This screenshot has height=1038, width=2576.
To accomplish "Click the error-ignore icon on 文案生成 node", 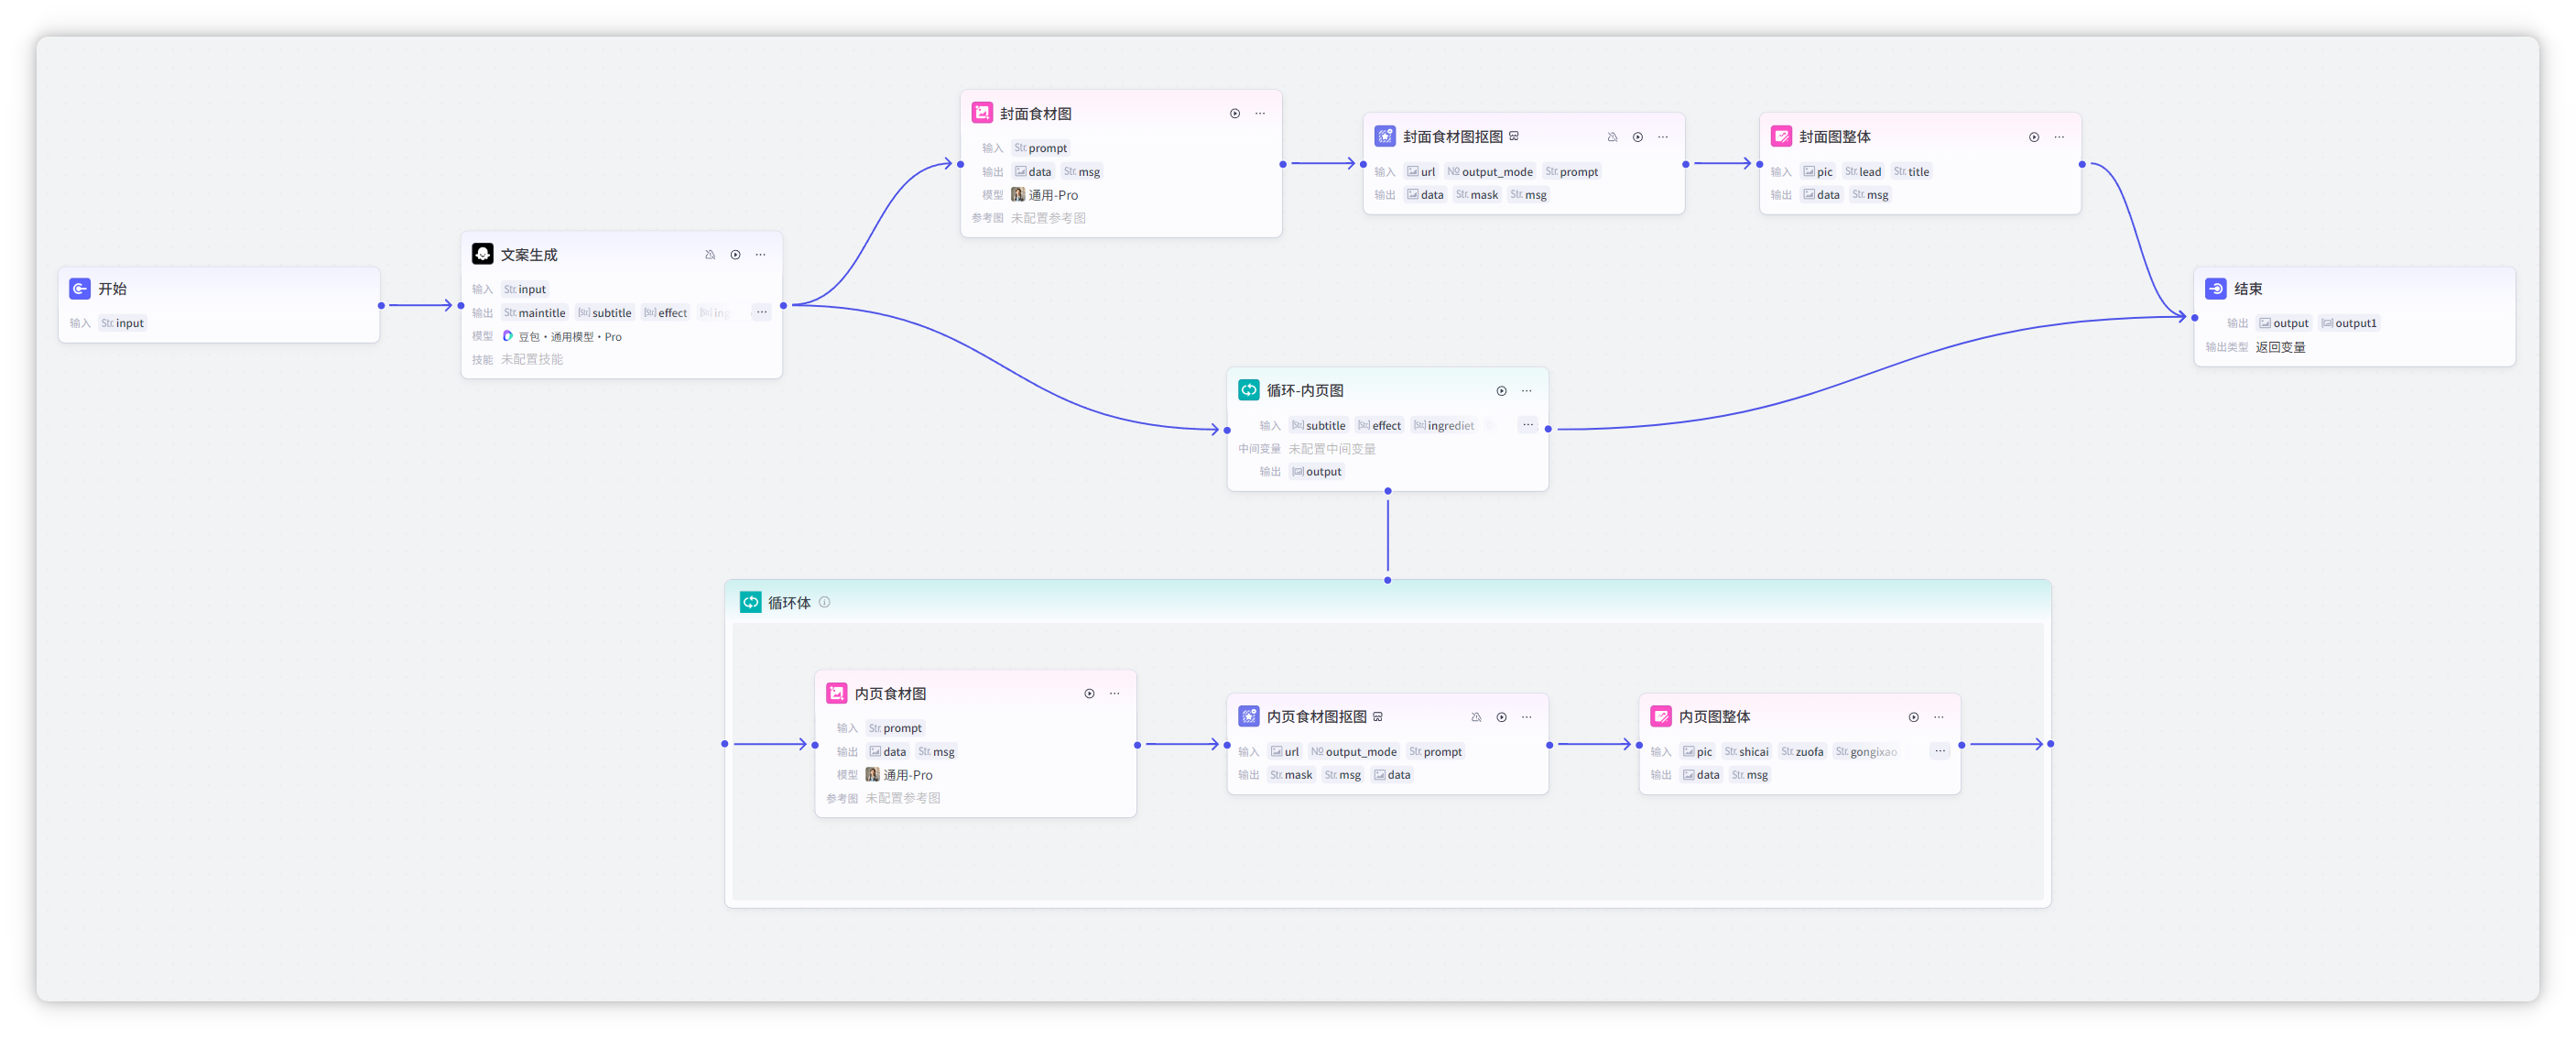I will 710,255.
